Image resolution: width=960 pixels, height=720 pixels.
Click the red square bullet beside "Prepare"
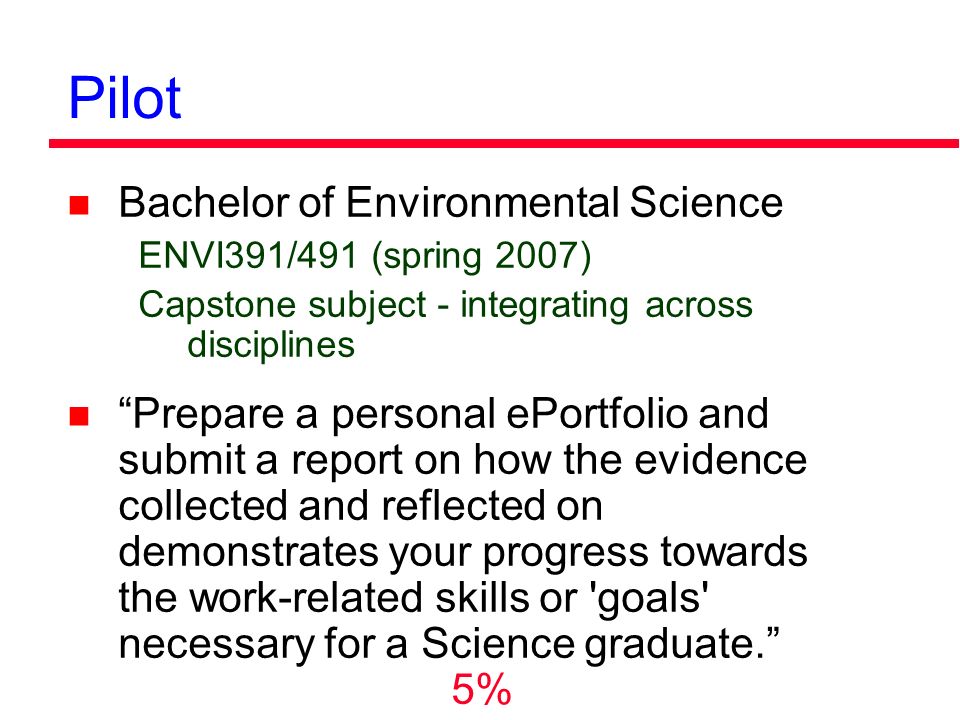click(x=79, y=416)
